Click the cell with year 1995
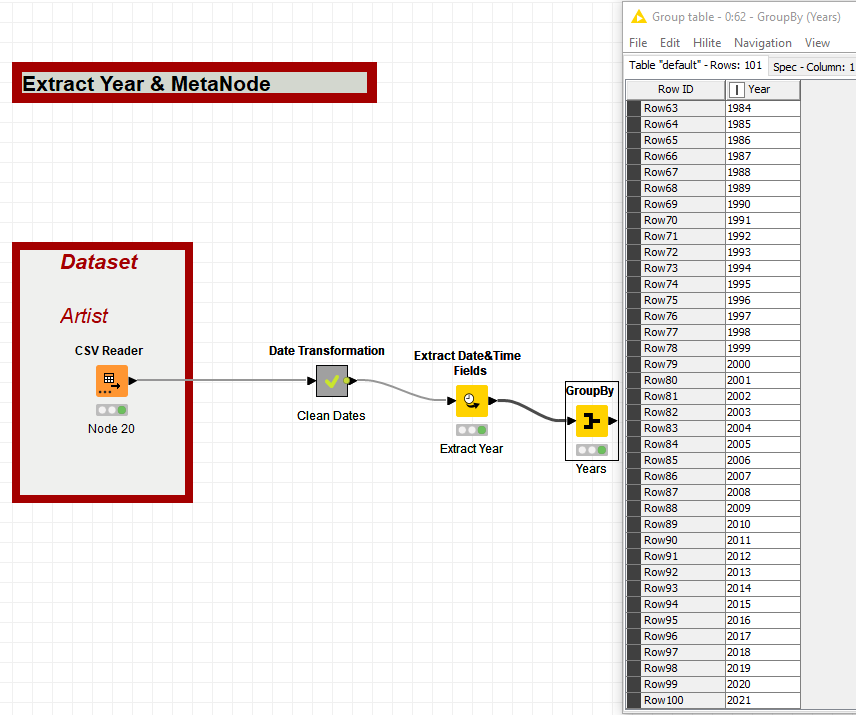The height and width of the screenshot is (715, 856). click(x=763, y=284)
